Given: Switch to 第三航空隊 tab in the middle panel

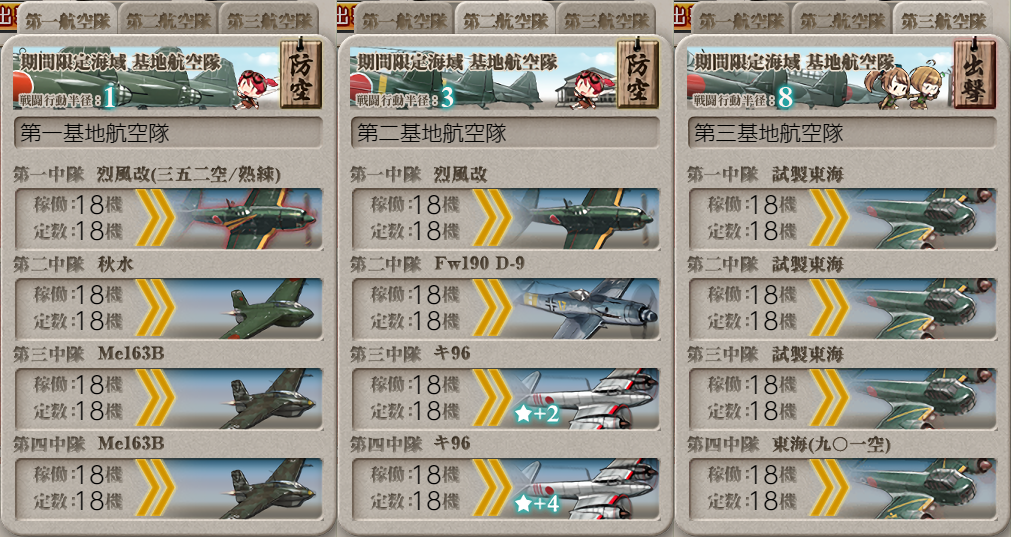Looking at the screenshot, I should pos(607,20).
